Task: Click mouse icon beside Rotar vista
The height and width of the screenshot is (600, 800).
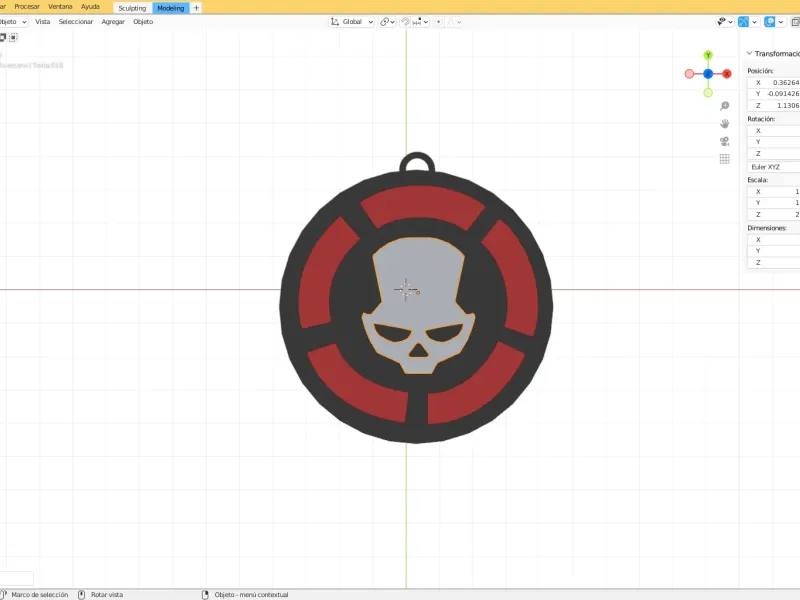Action: click(x=82, y=595)
